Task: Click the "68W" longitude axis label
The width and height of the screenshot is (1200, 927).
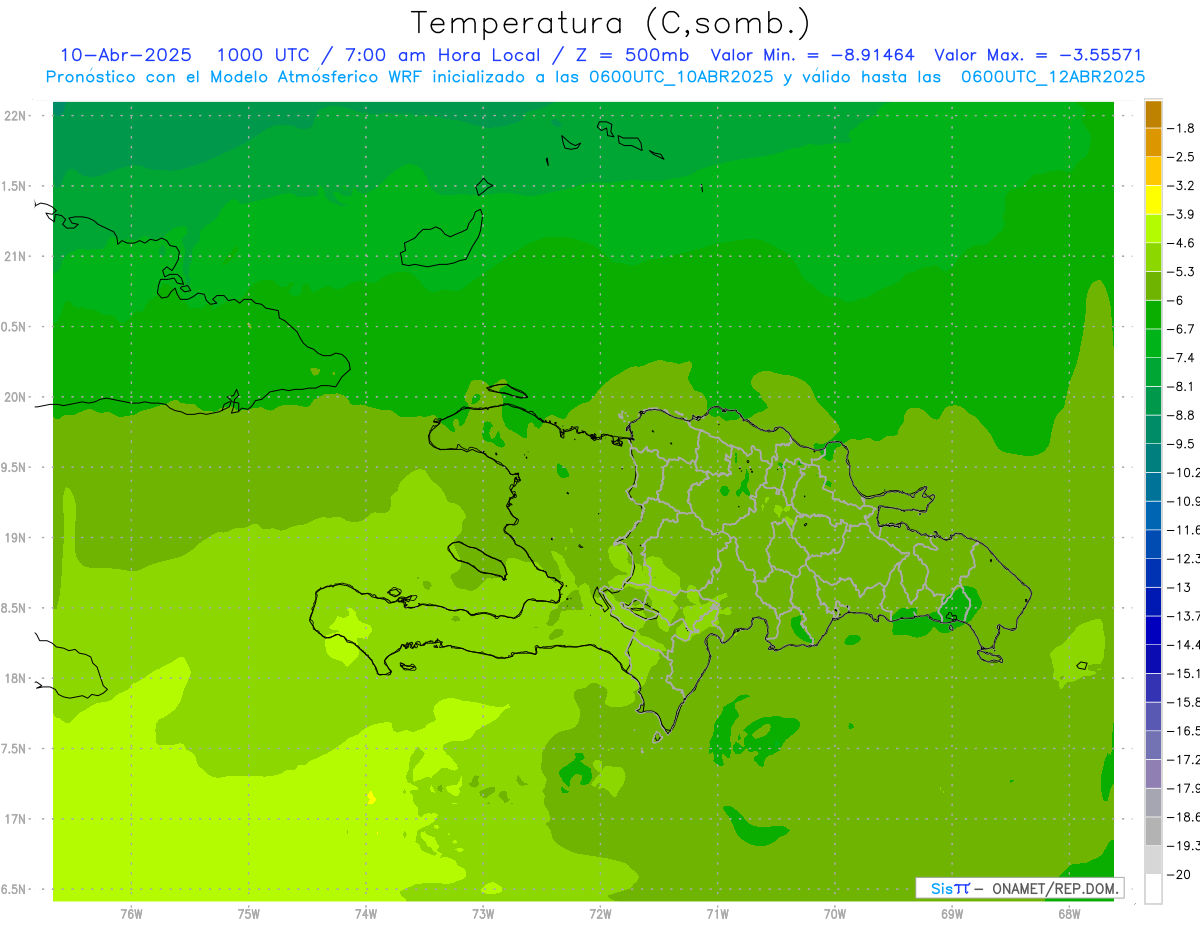Action: (x=1069, y=913)
